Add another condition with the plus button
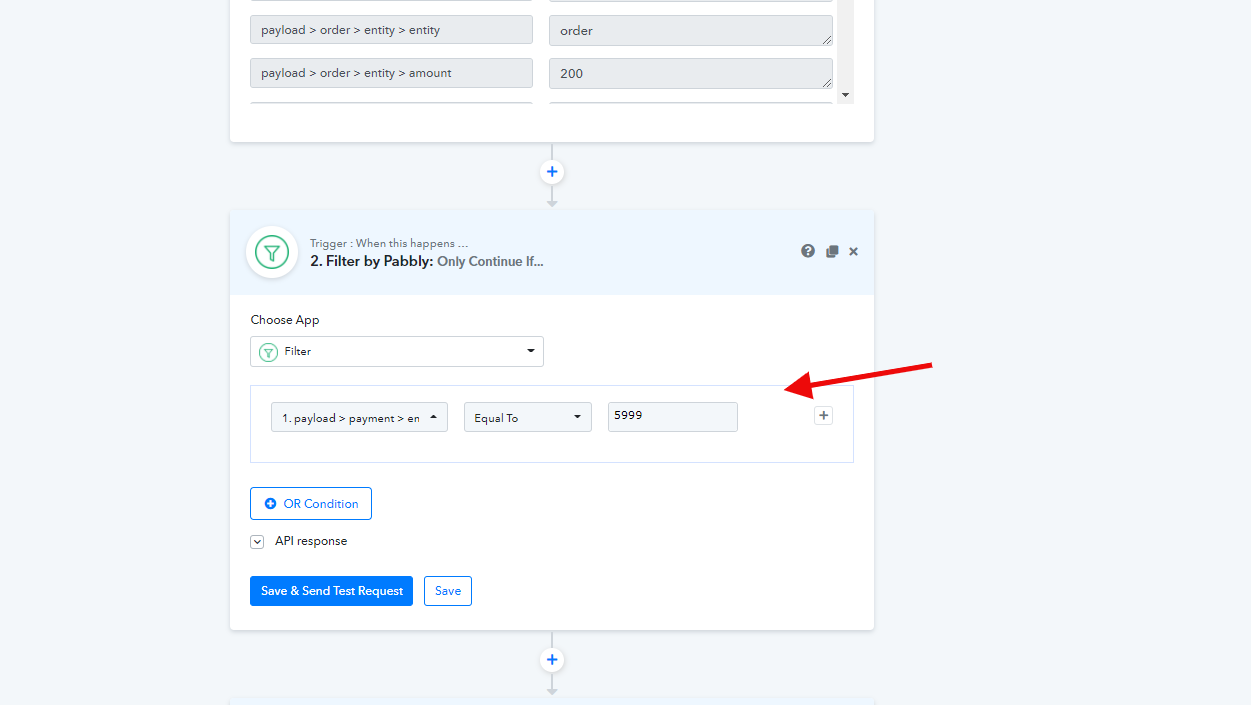Image resolution: width=1251 pixels, height=705 pixels. click(x=823, y=415)
